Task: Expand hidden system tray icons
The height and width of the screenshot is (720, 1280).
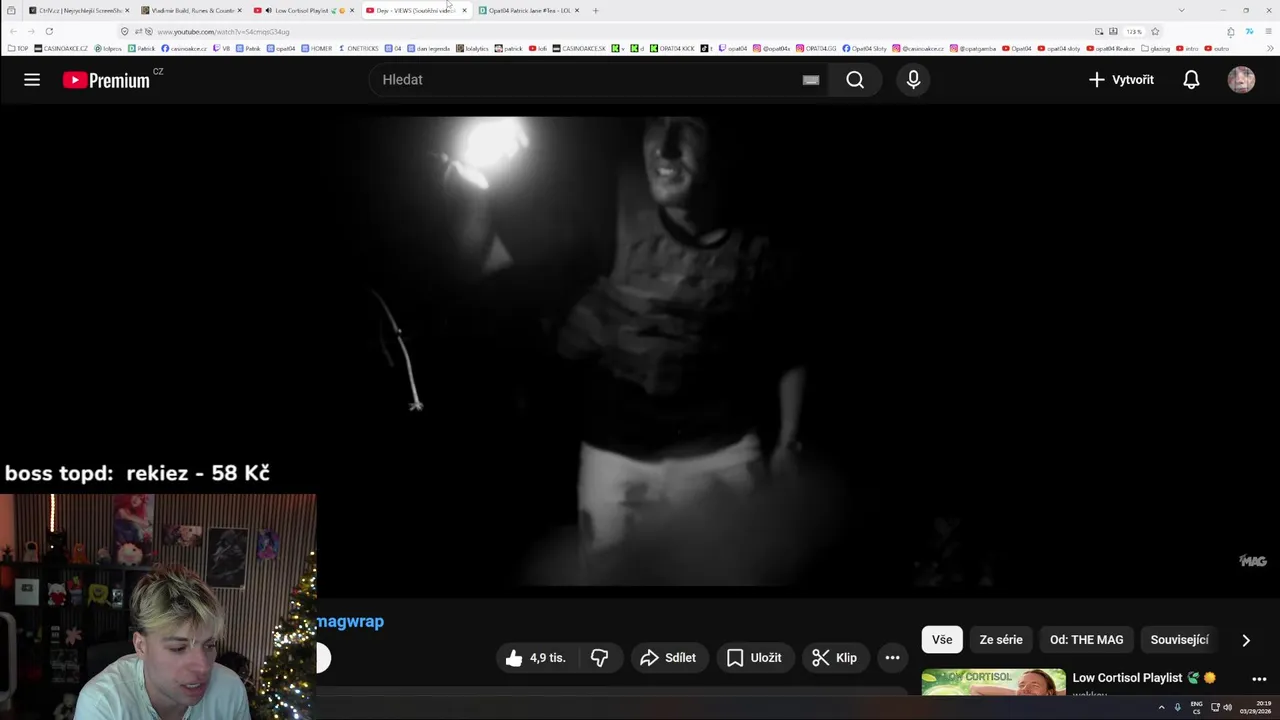Action: pyautogui.click(x=1161, y=708)
